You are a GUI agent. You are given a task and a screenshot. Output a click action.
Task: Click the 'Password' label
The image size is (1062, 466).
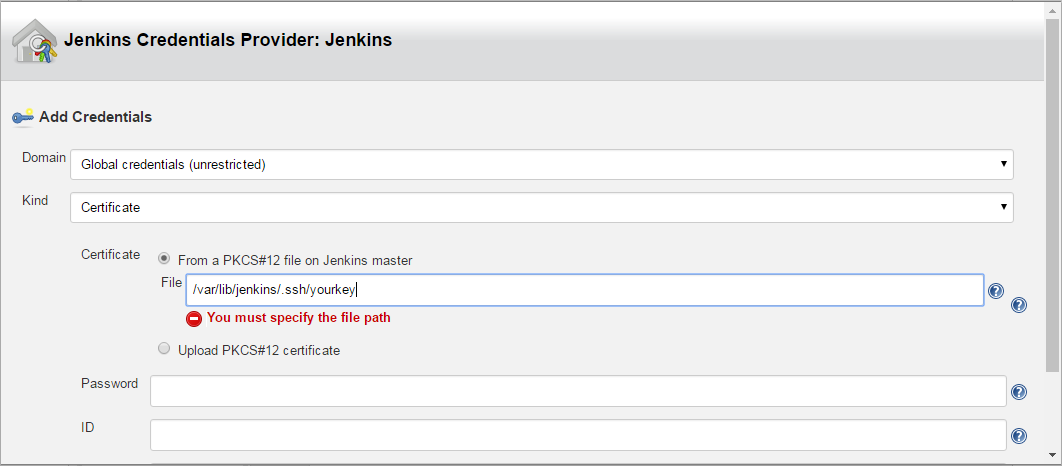coord(109,383)
